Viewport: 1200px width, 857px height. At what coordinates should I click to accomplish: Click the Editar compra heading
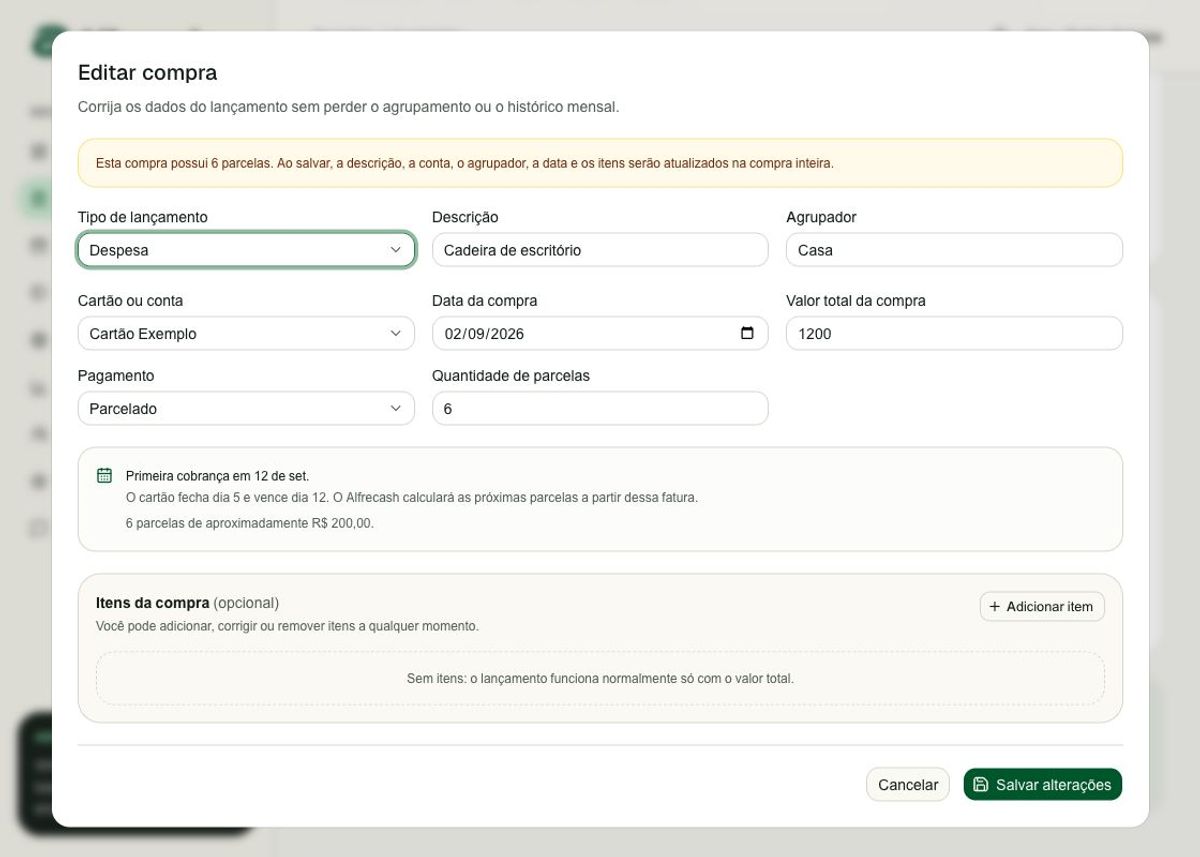coord(148,72)
